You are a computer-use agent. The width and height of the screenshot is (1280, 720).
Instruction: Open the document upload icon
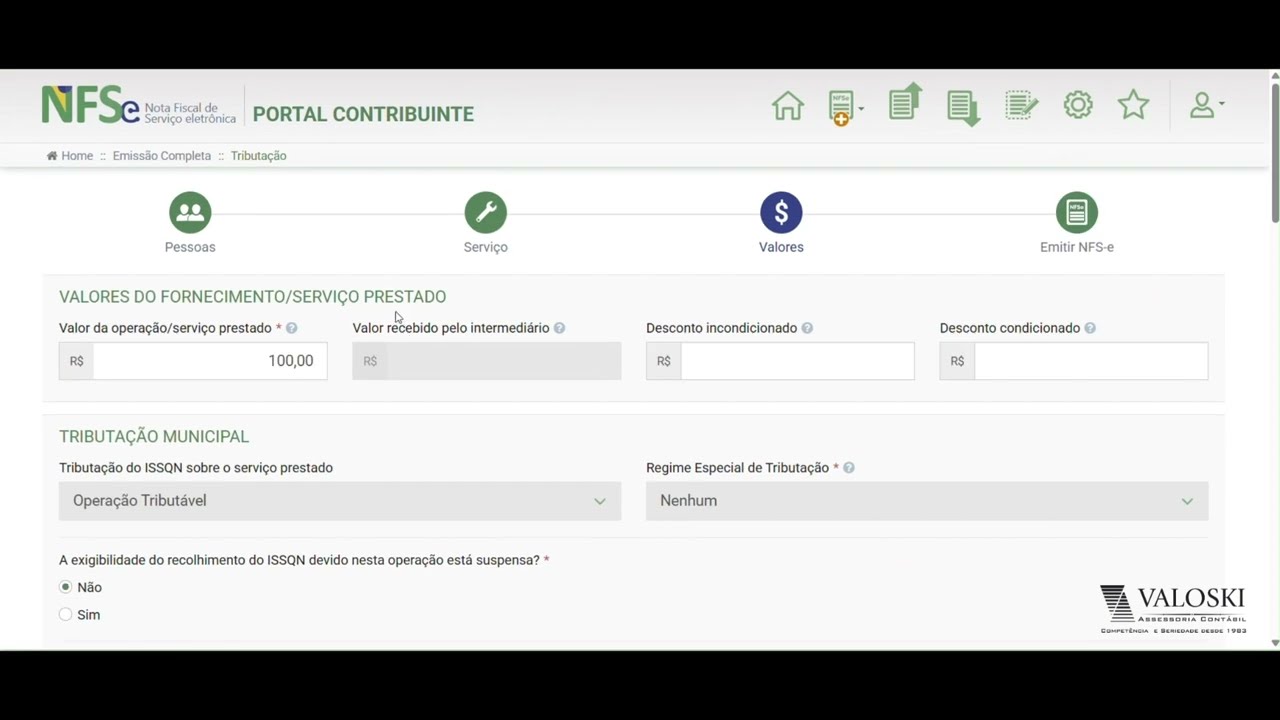click(x=905, y=102)
